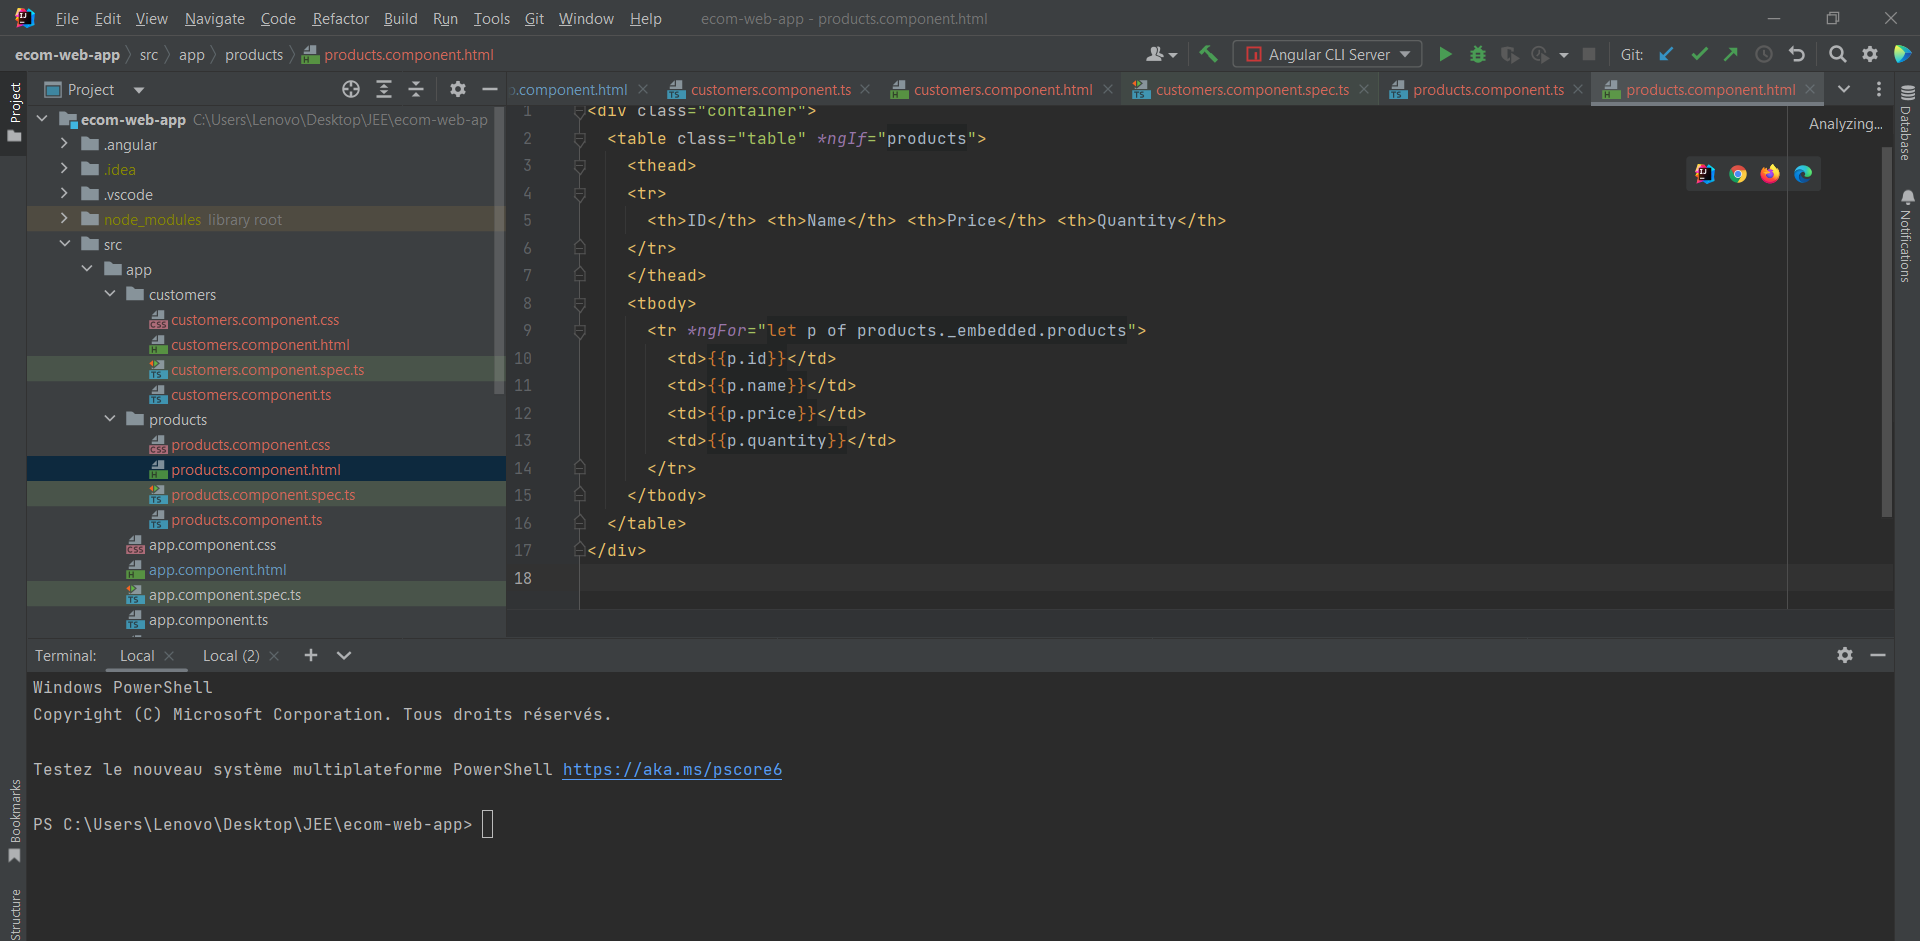1920x941 pixels.
Task: Follow the PowerShell pscore6 link in terminal
Action: 672,769
